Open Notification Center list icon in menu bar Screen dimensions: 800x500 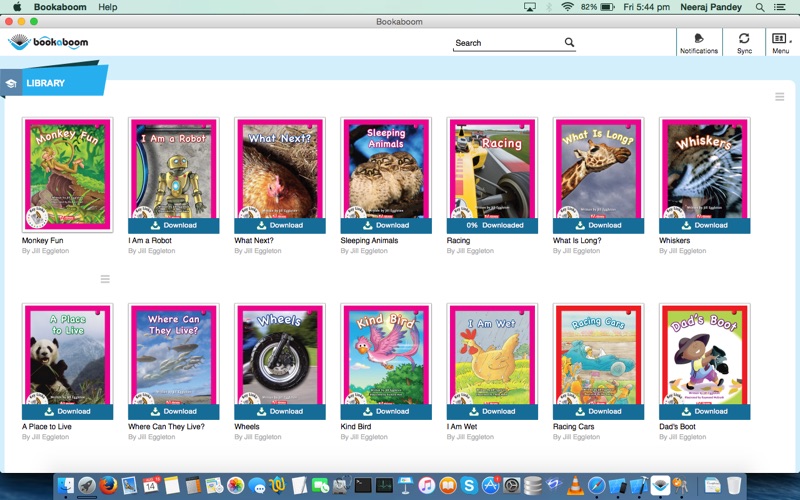(780, 7)
